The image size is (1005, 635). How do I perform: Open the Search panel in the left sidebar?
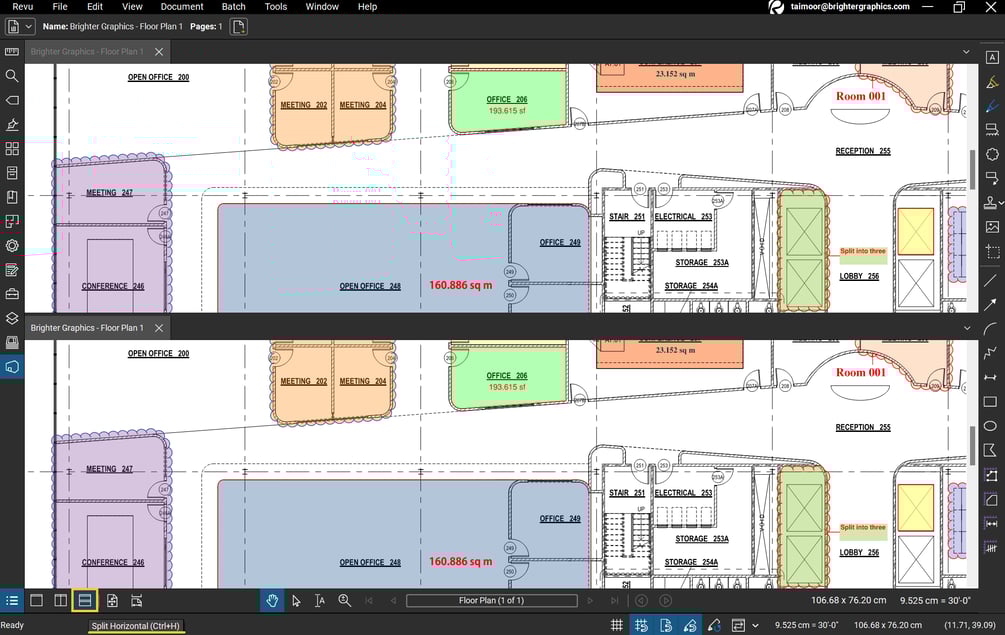(x=12, y=75)
